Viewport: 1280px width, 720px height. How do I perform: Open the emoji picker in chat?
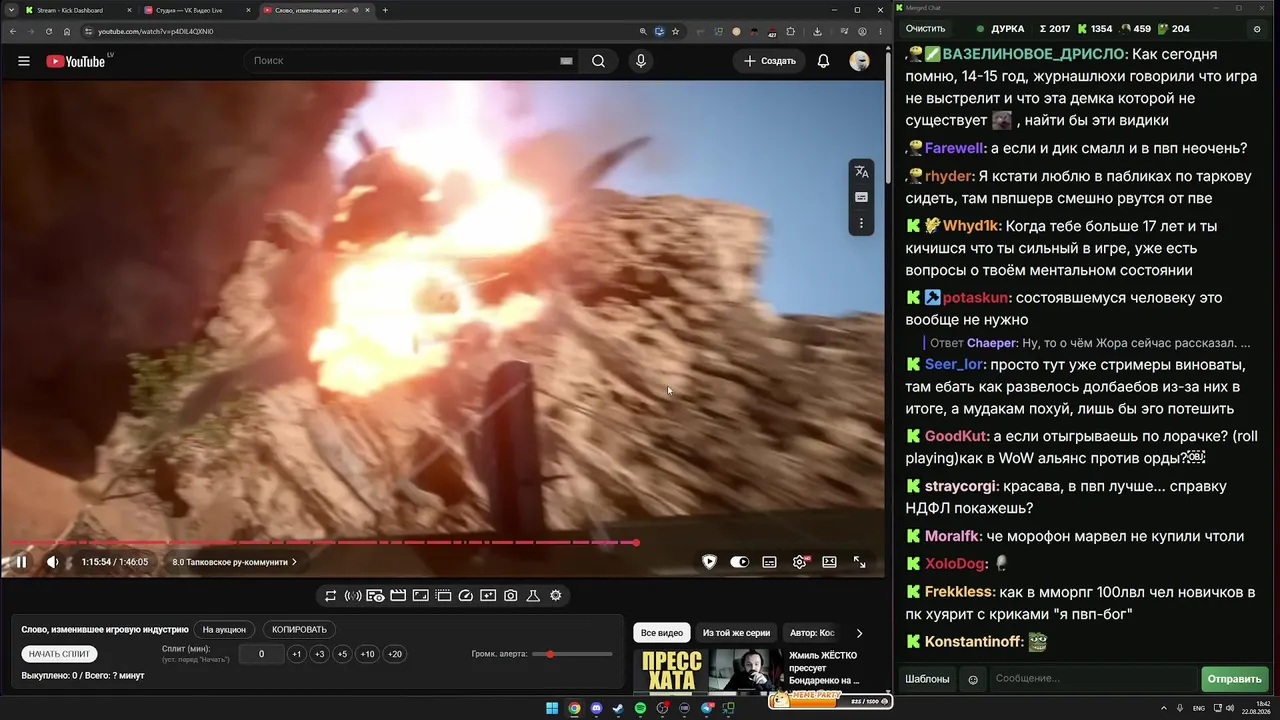973,680
